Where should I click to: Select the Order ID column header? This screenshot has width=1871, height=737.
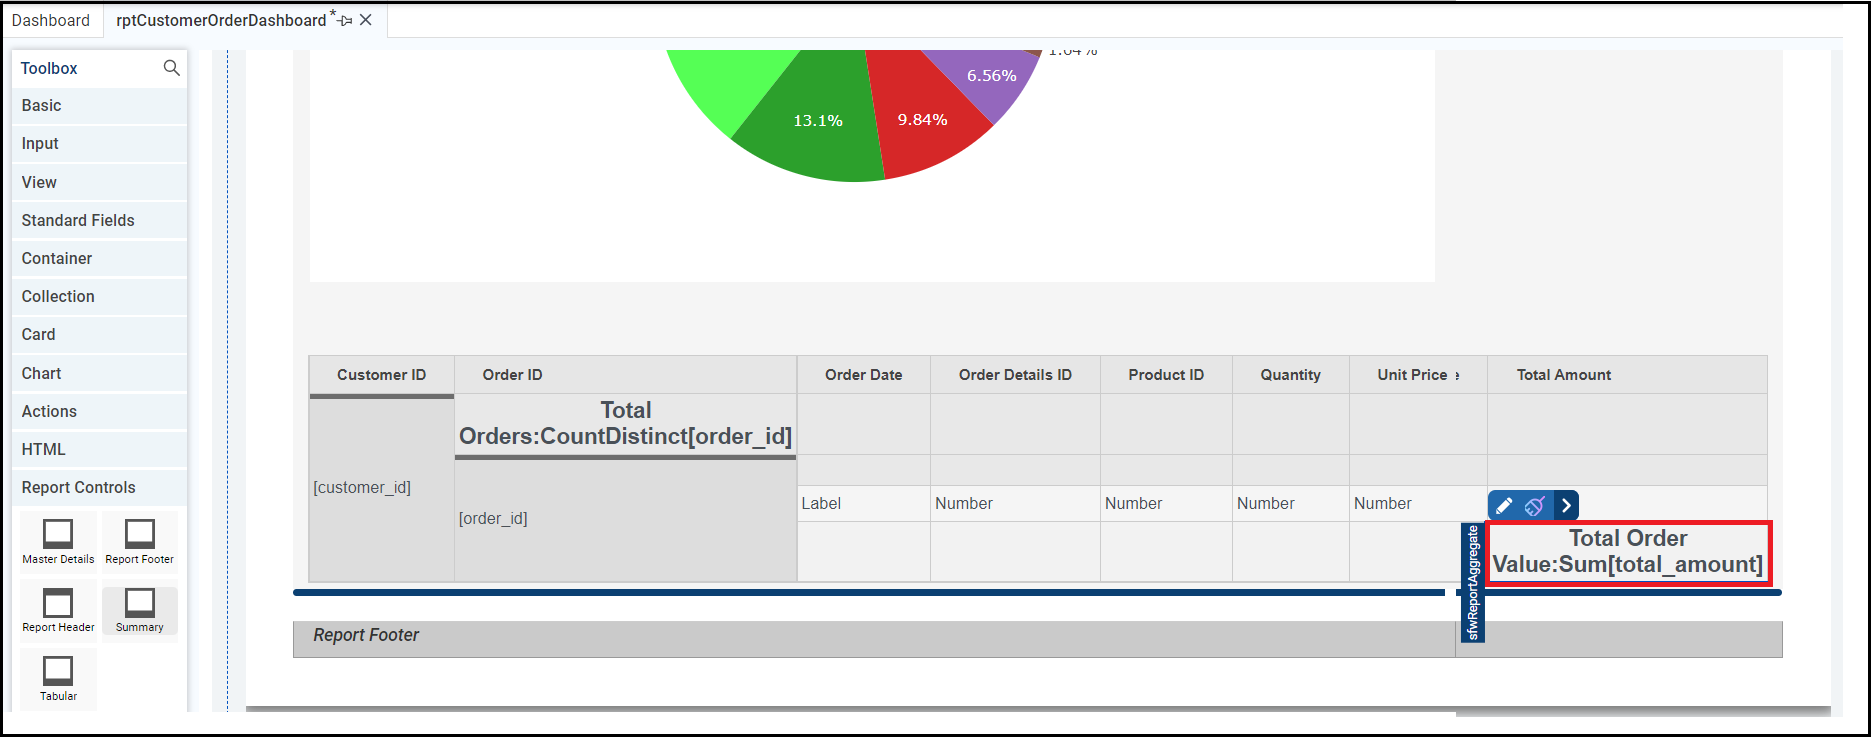(x=626, y=375)
